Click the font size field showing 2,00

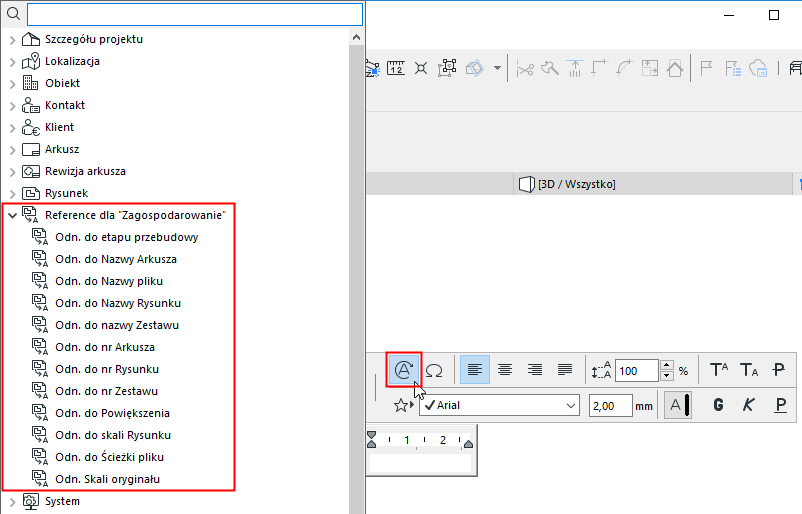[x=611, y=406]
